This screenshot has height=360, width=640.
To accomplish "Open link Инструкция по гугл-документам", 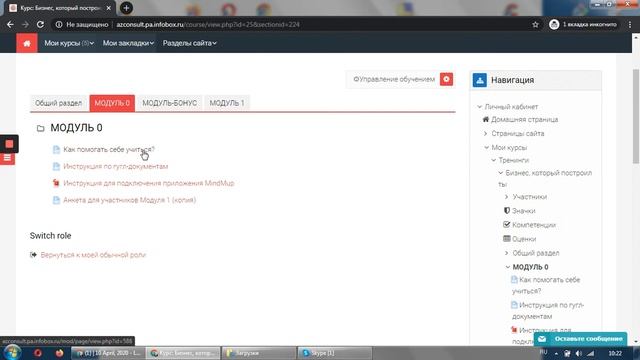I will click(116, 167).
